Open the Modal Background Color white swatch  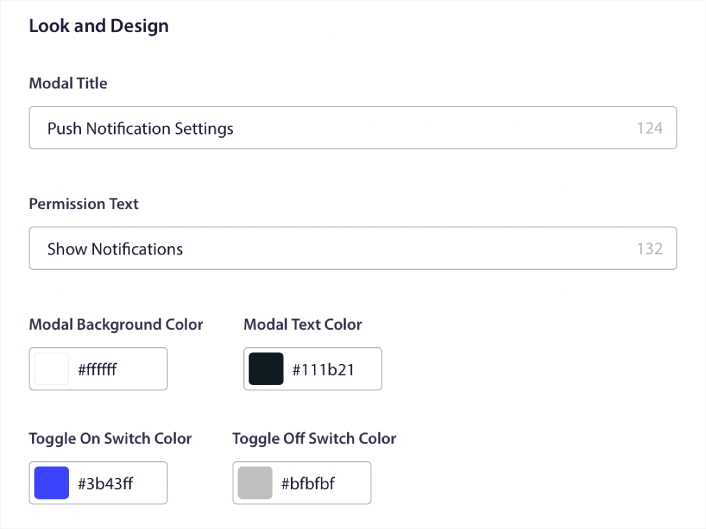click(x=51, y=369)
